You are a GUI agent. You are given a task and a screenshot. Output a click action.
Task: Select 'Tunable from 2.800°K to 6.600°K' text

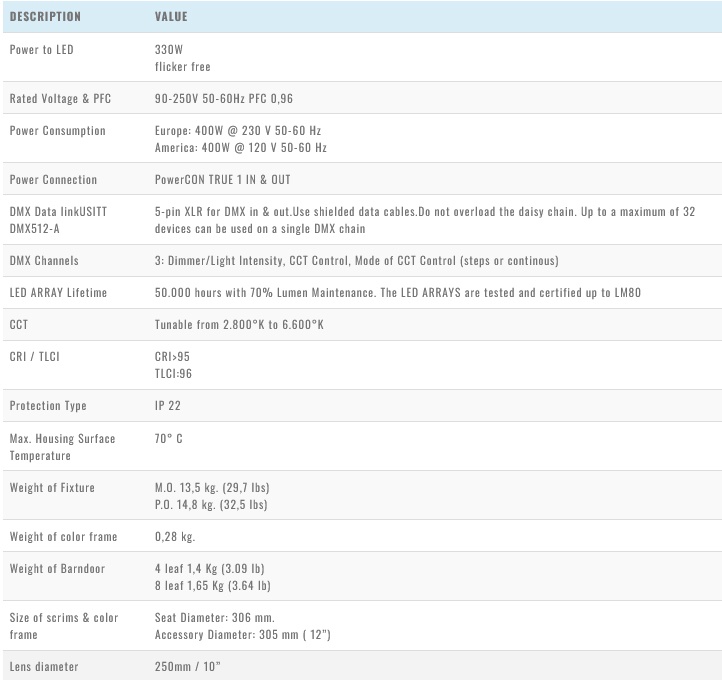pyautogui.click(x=241, y=325)
